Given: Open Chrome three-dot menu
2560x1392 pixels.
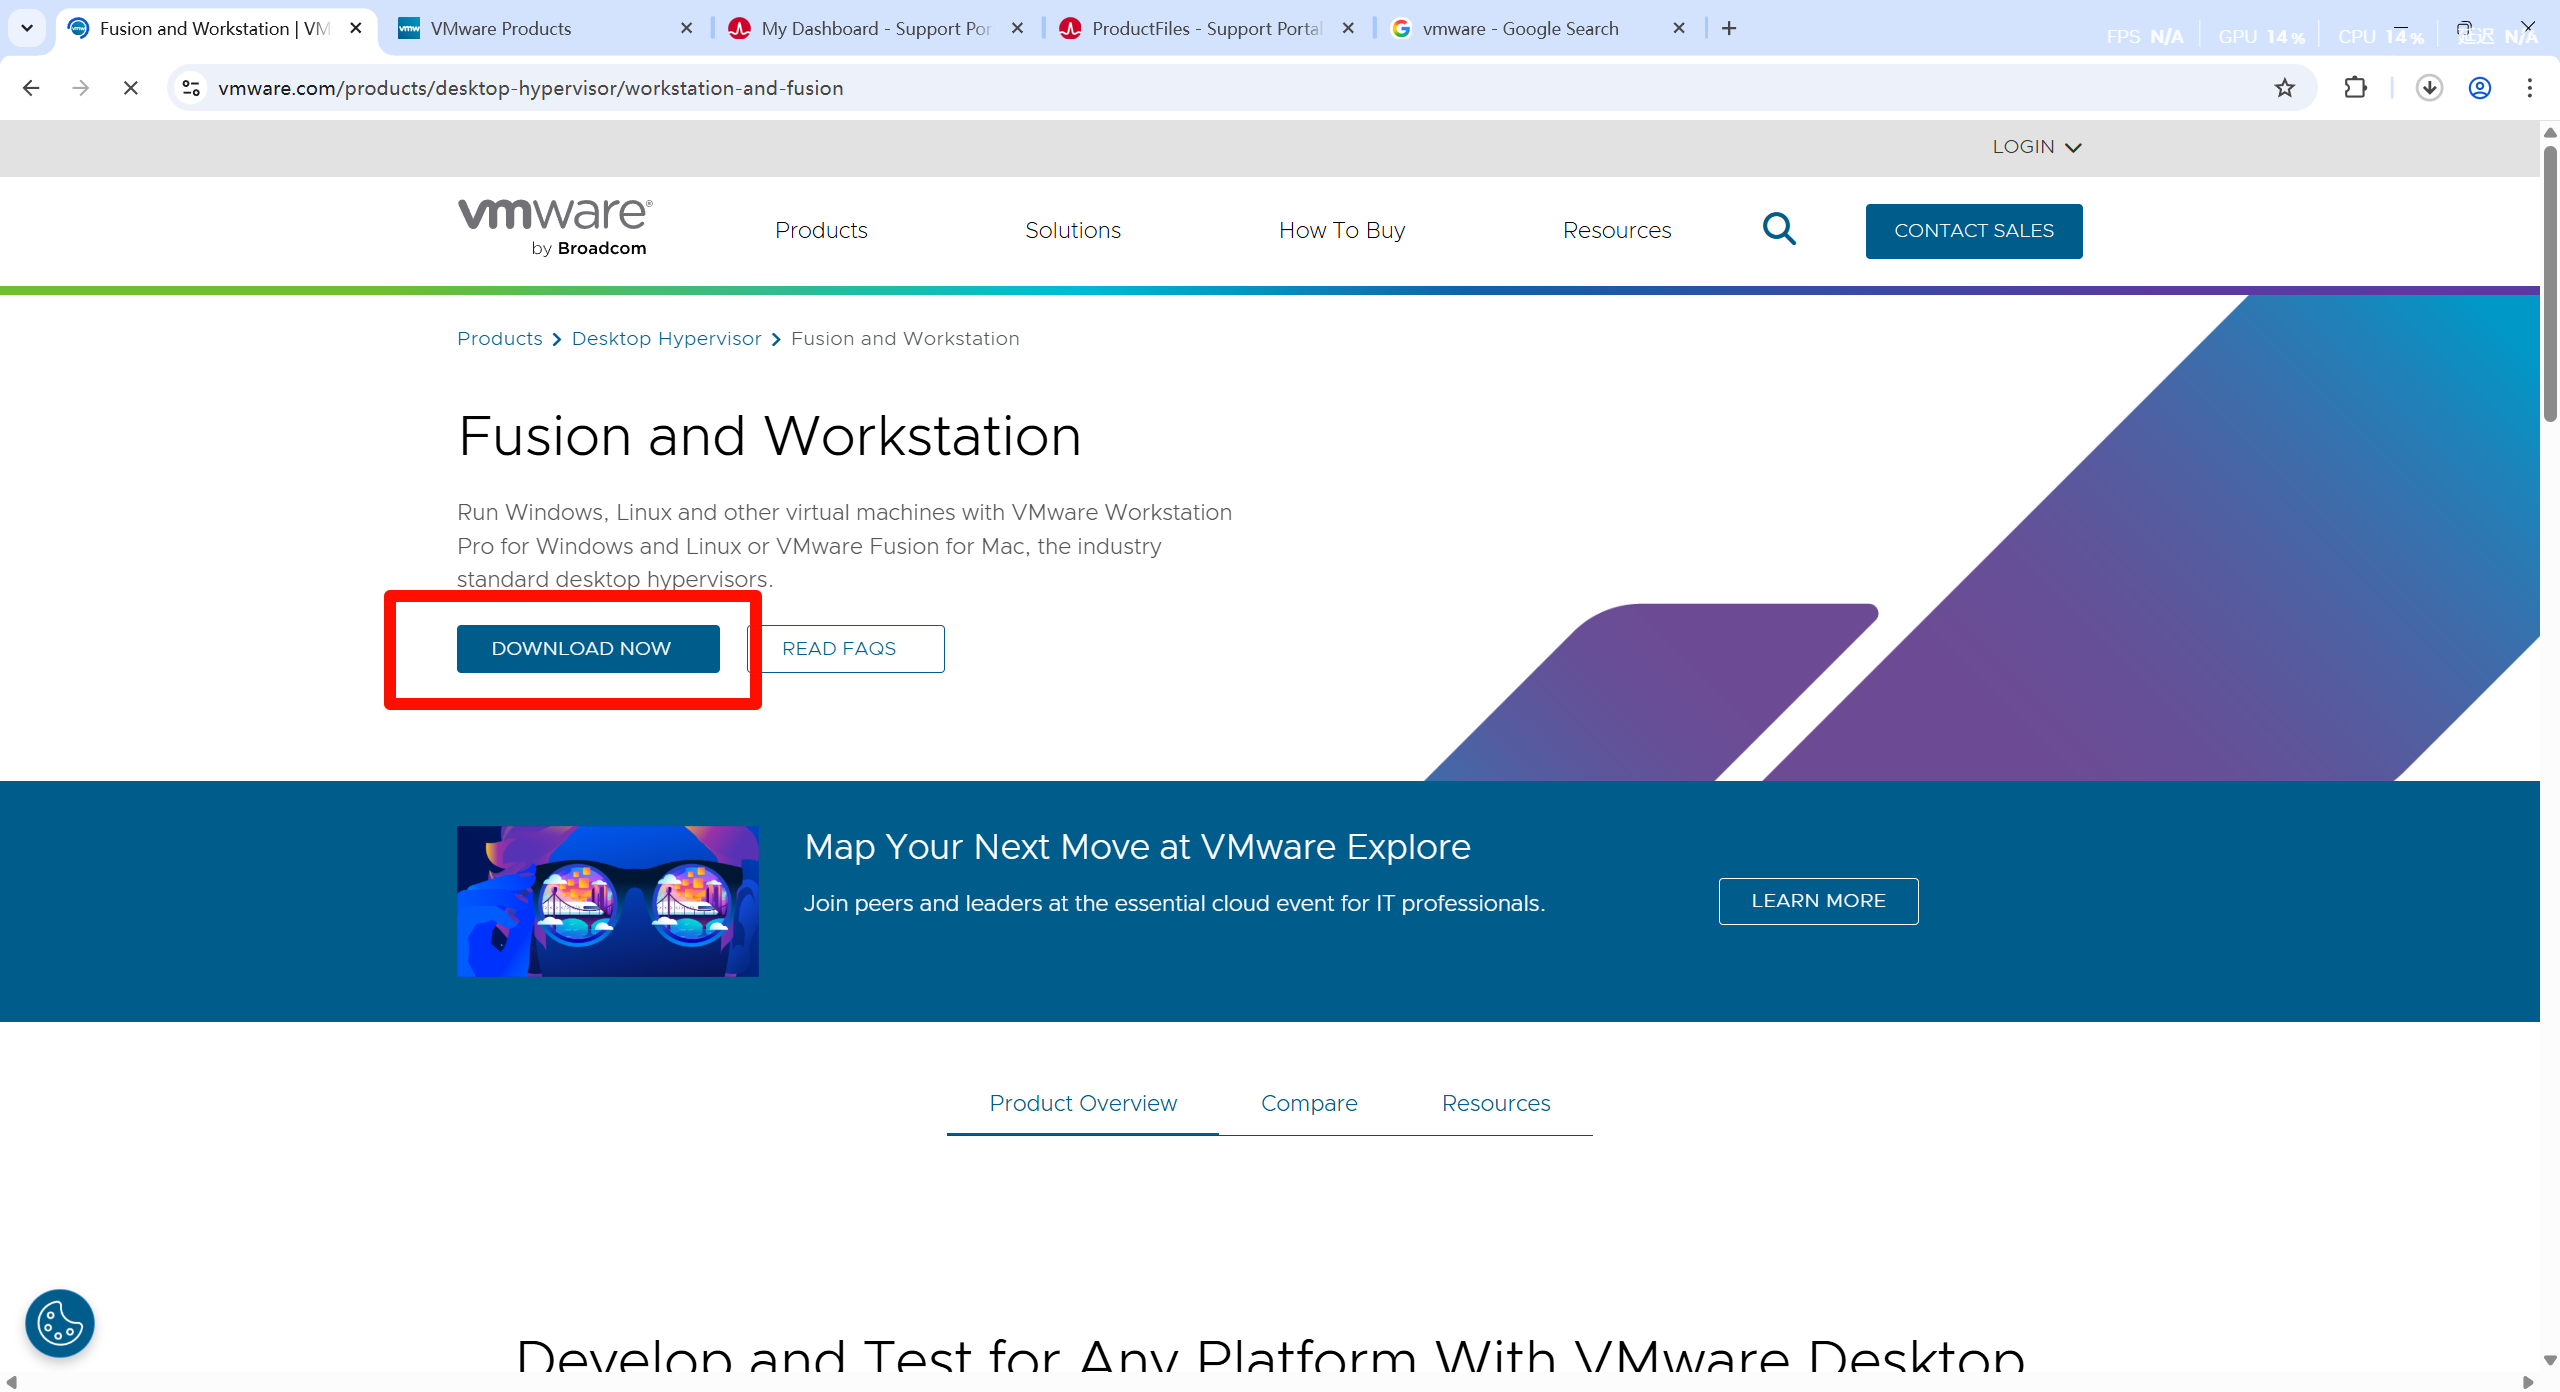Looking at the screenshot, I should pos(2529,88).
